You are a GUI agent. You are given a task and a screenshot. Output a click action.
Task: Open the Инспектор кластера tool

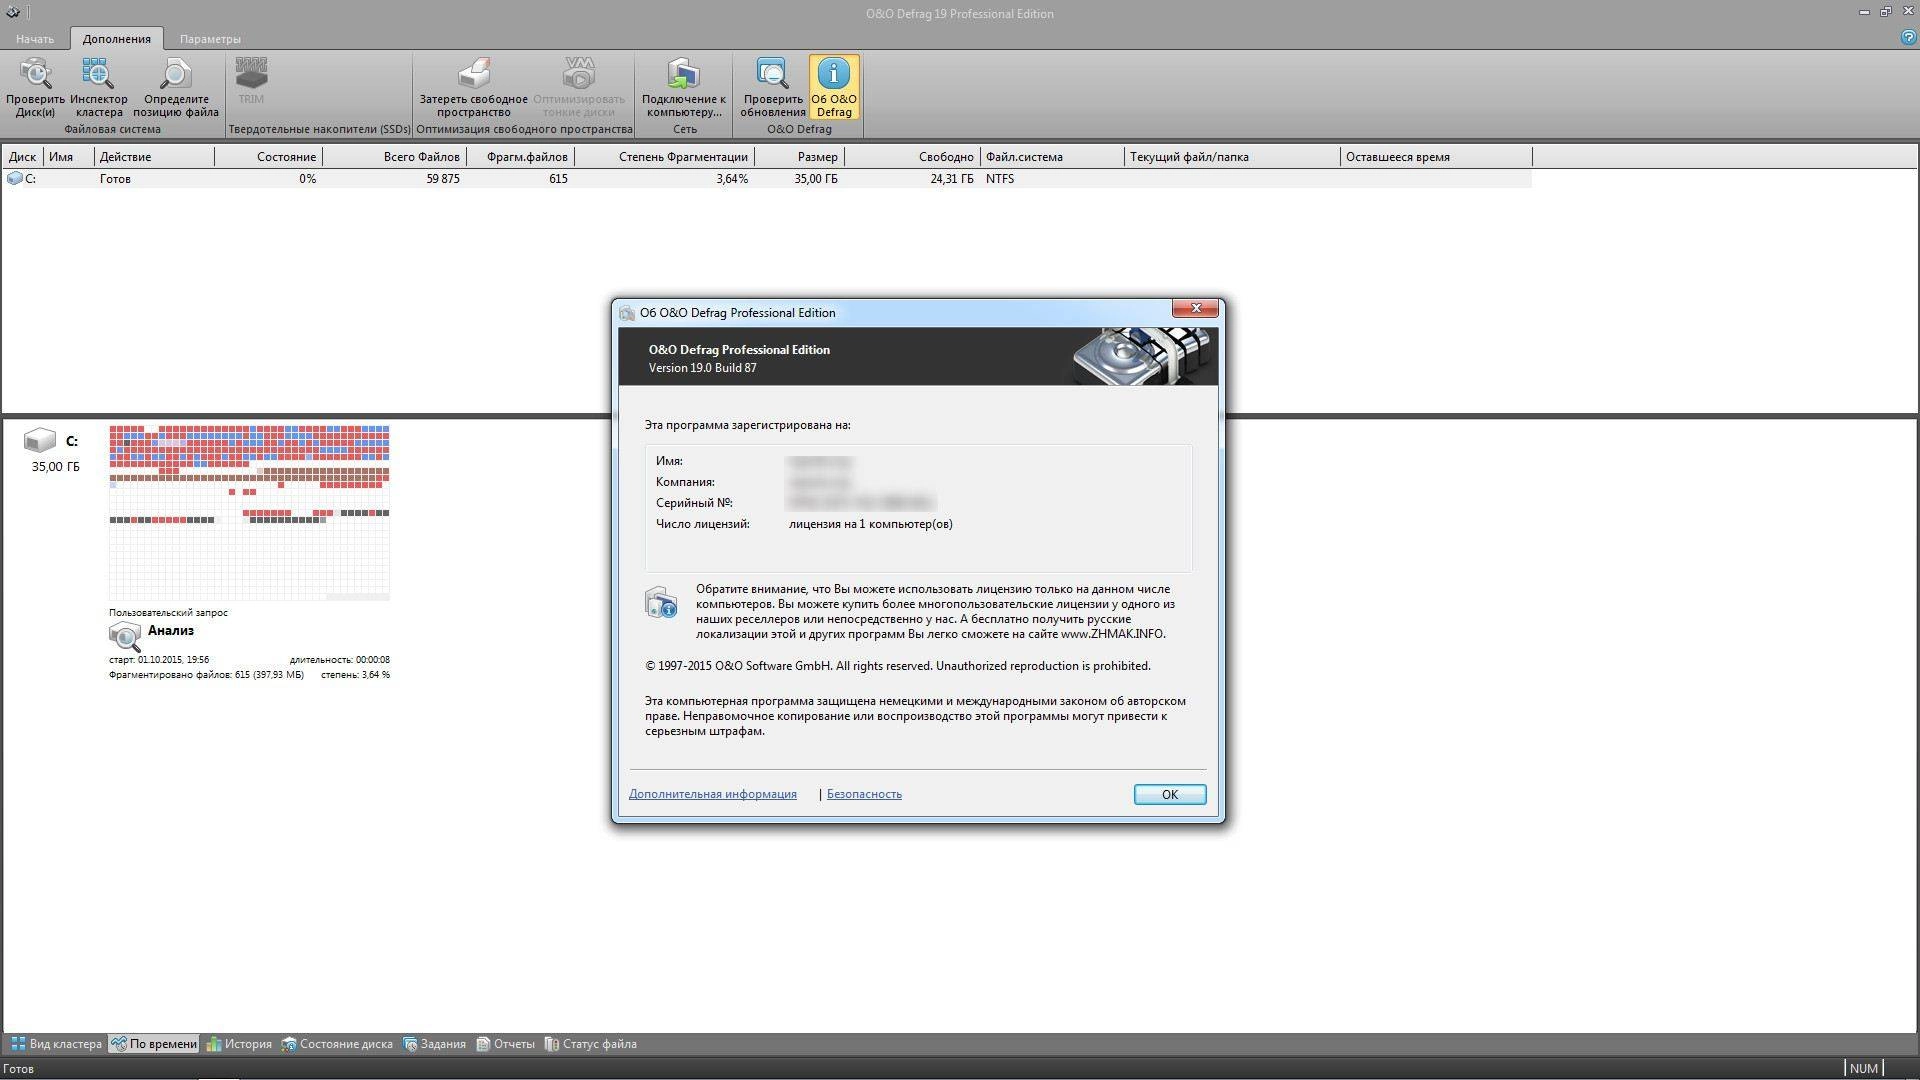(x=98, y=87)
